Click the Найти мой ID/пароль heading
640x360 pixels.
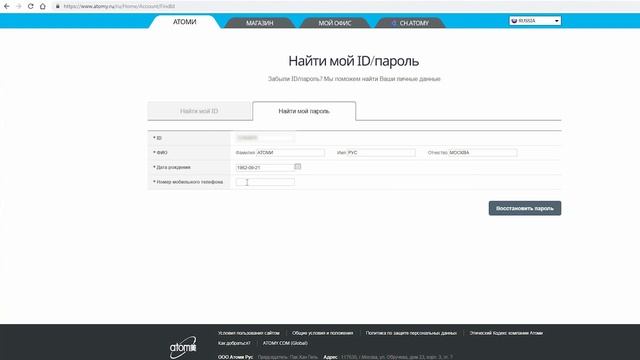[353, 61]
